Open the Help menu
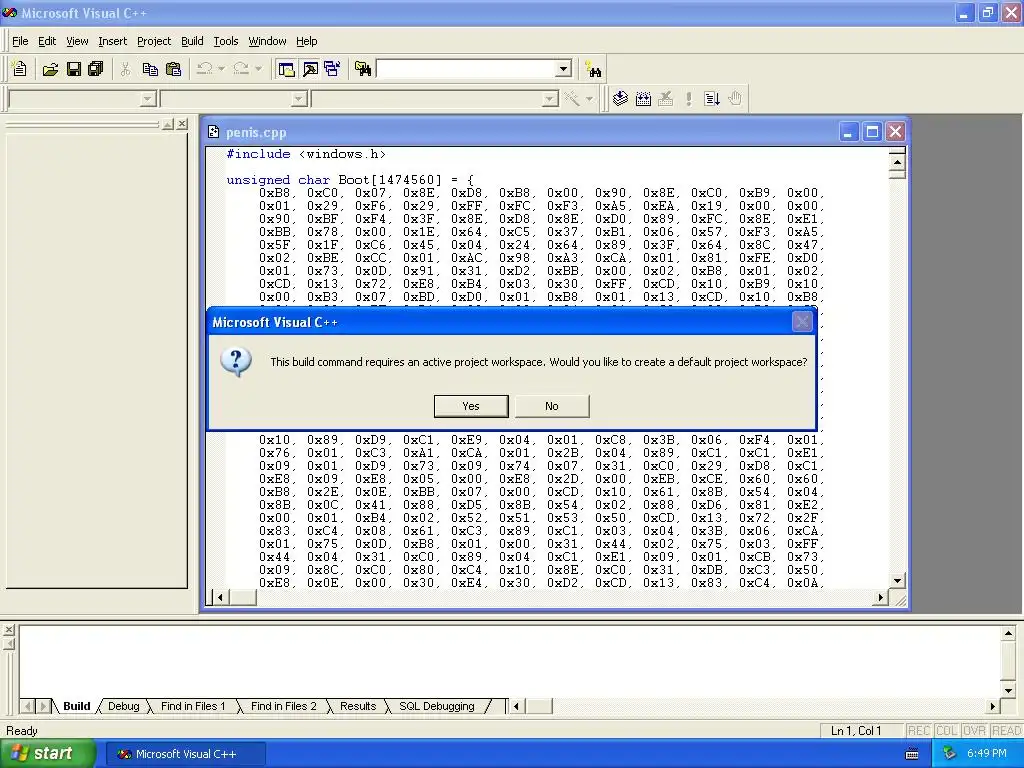 (306, 41)
